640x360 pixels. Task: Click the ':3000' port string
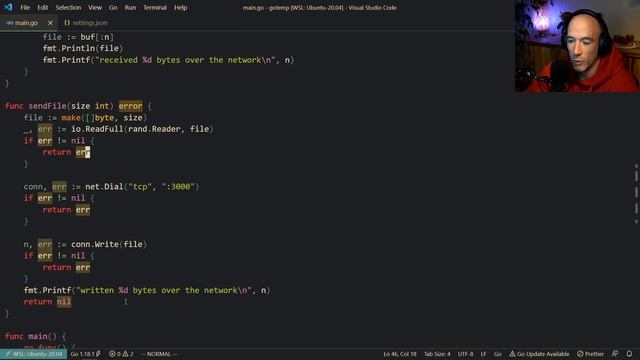click(178, 187)
